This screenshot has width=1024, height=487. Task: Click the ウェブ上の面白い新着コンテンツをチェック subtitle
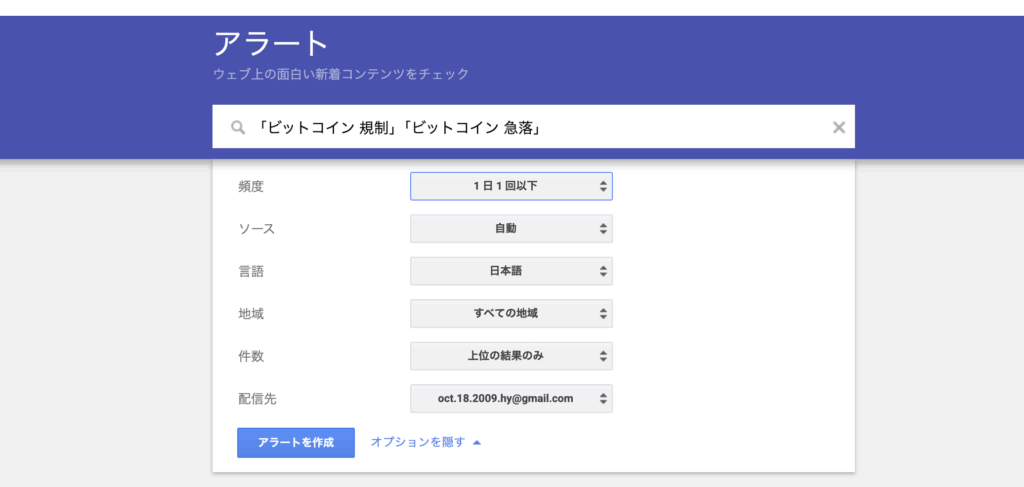341,74
